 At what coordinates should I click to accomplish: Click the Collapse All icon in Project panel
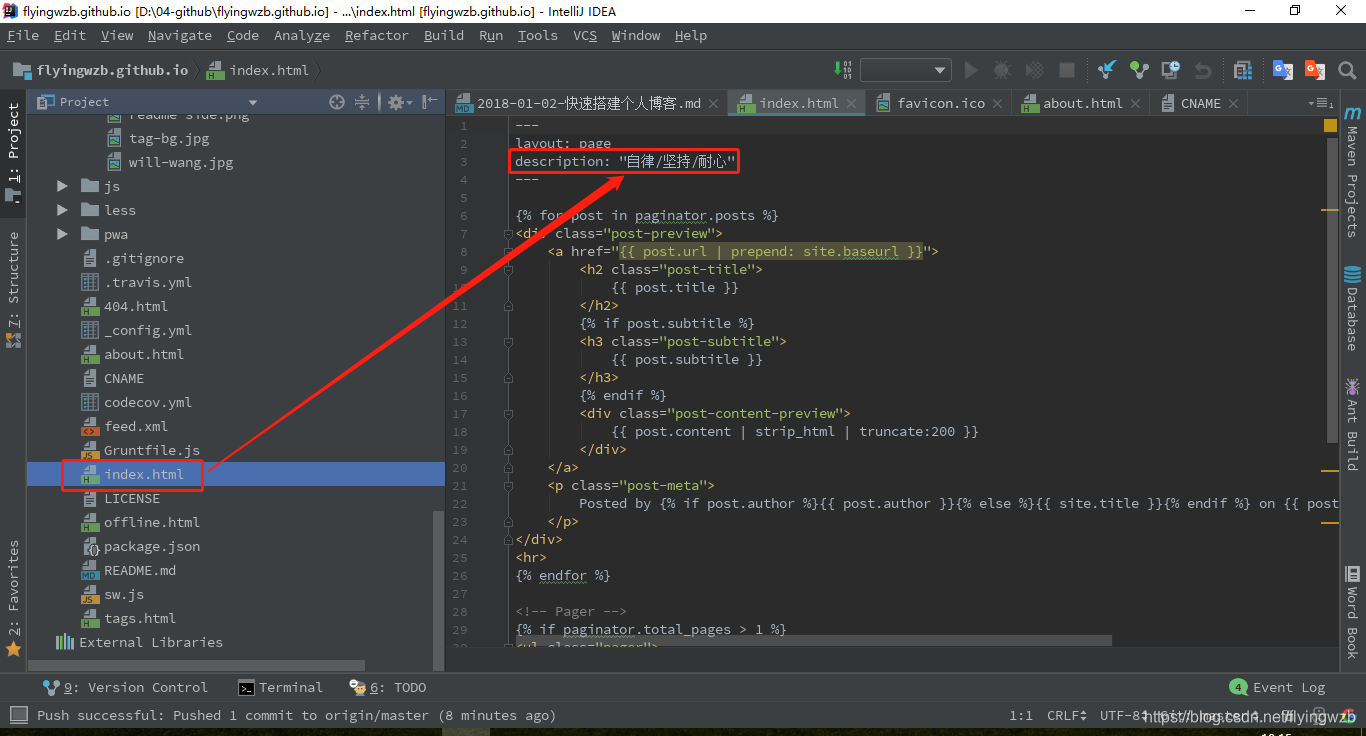[x=362, y=102]
